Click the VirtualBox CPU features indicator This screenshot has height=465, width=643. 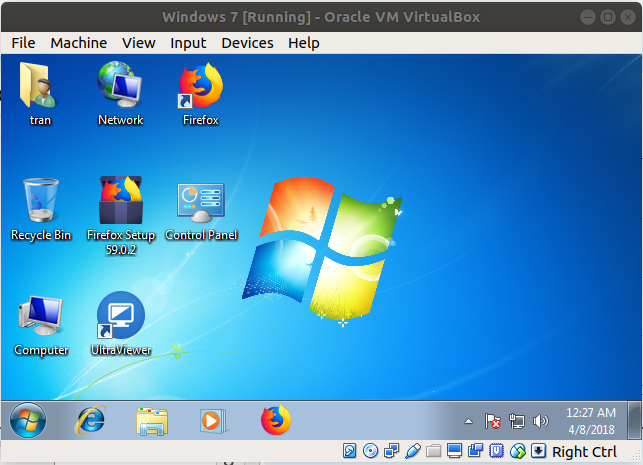496,451
